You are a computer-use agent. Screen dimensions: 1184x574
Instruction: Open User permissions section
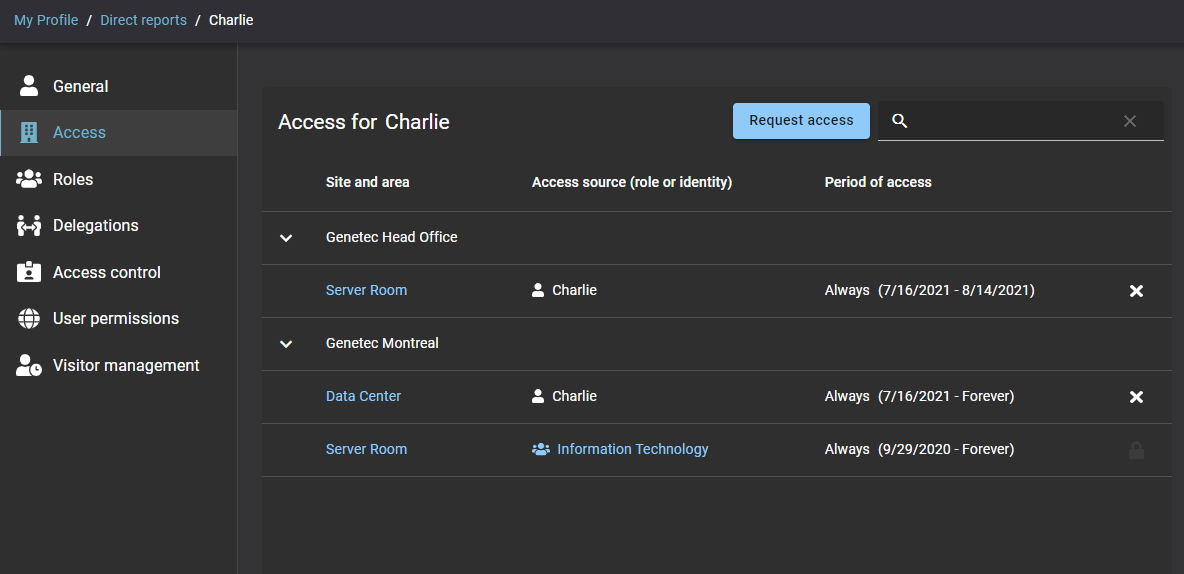click(119, 319)
